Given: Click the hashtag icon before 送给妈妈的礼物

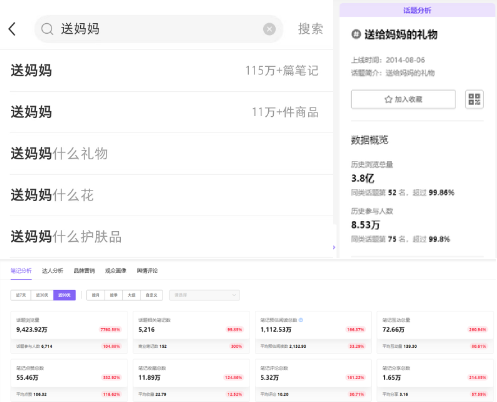Looking at the screenshot, I should point(356,34).
